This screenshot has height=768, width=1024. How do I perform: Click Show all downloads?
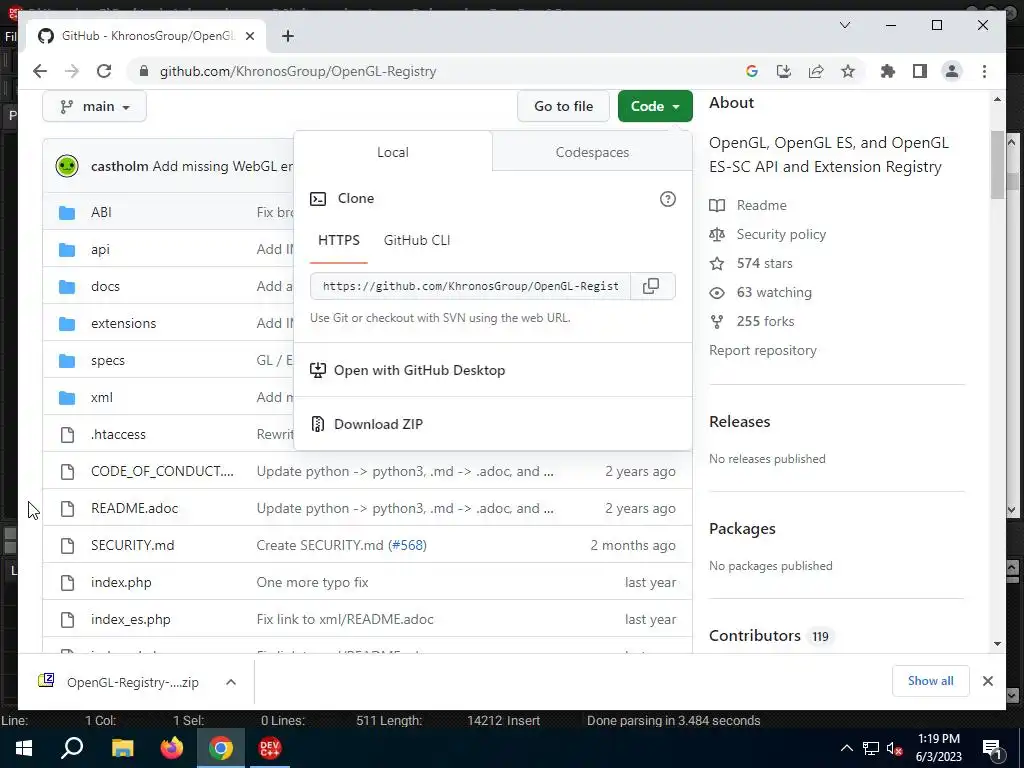[931, 681]
